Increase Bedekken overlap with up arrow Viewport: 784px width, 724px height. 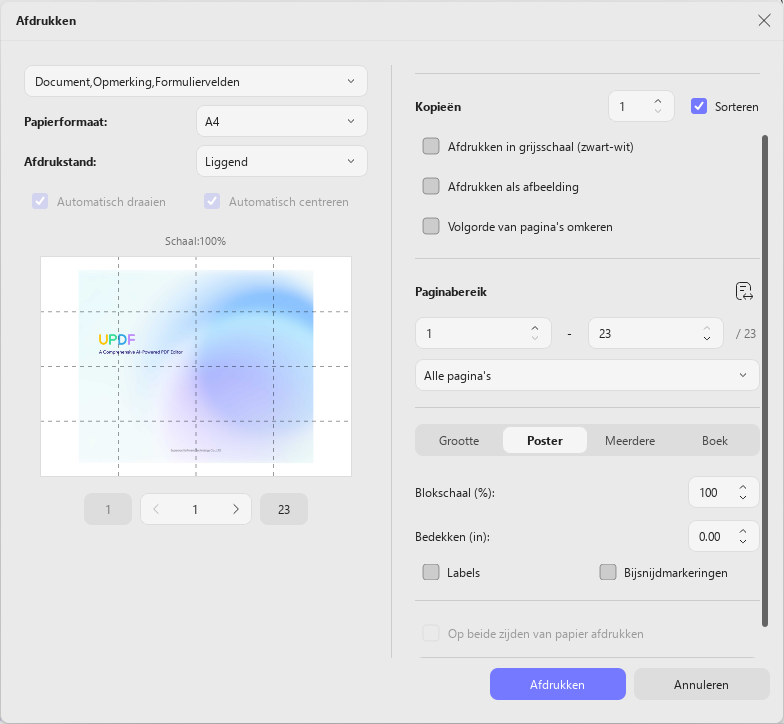click(743, 532)
